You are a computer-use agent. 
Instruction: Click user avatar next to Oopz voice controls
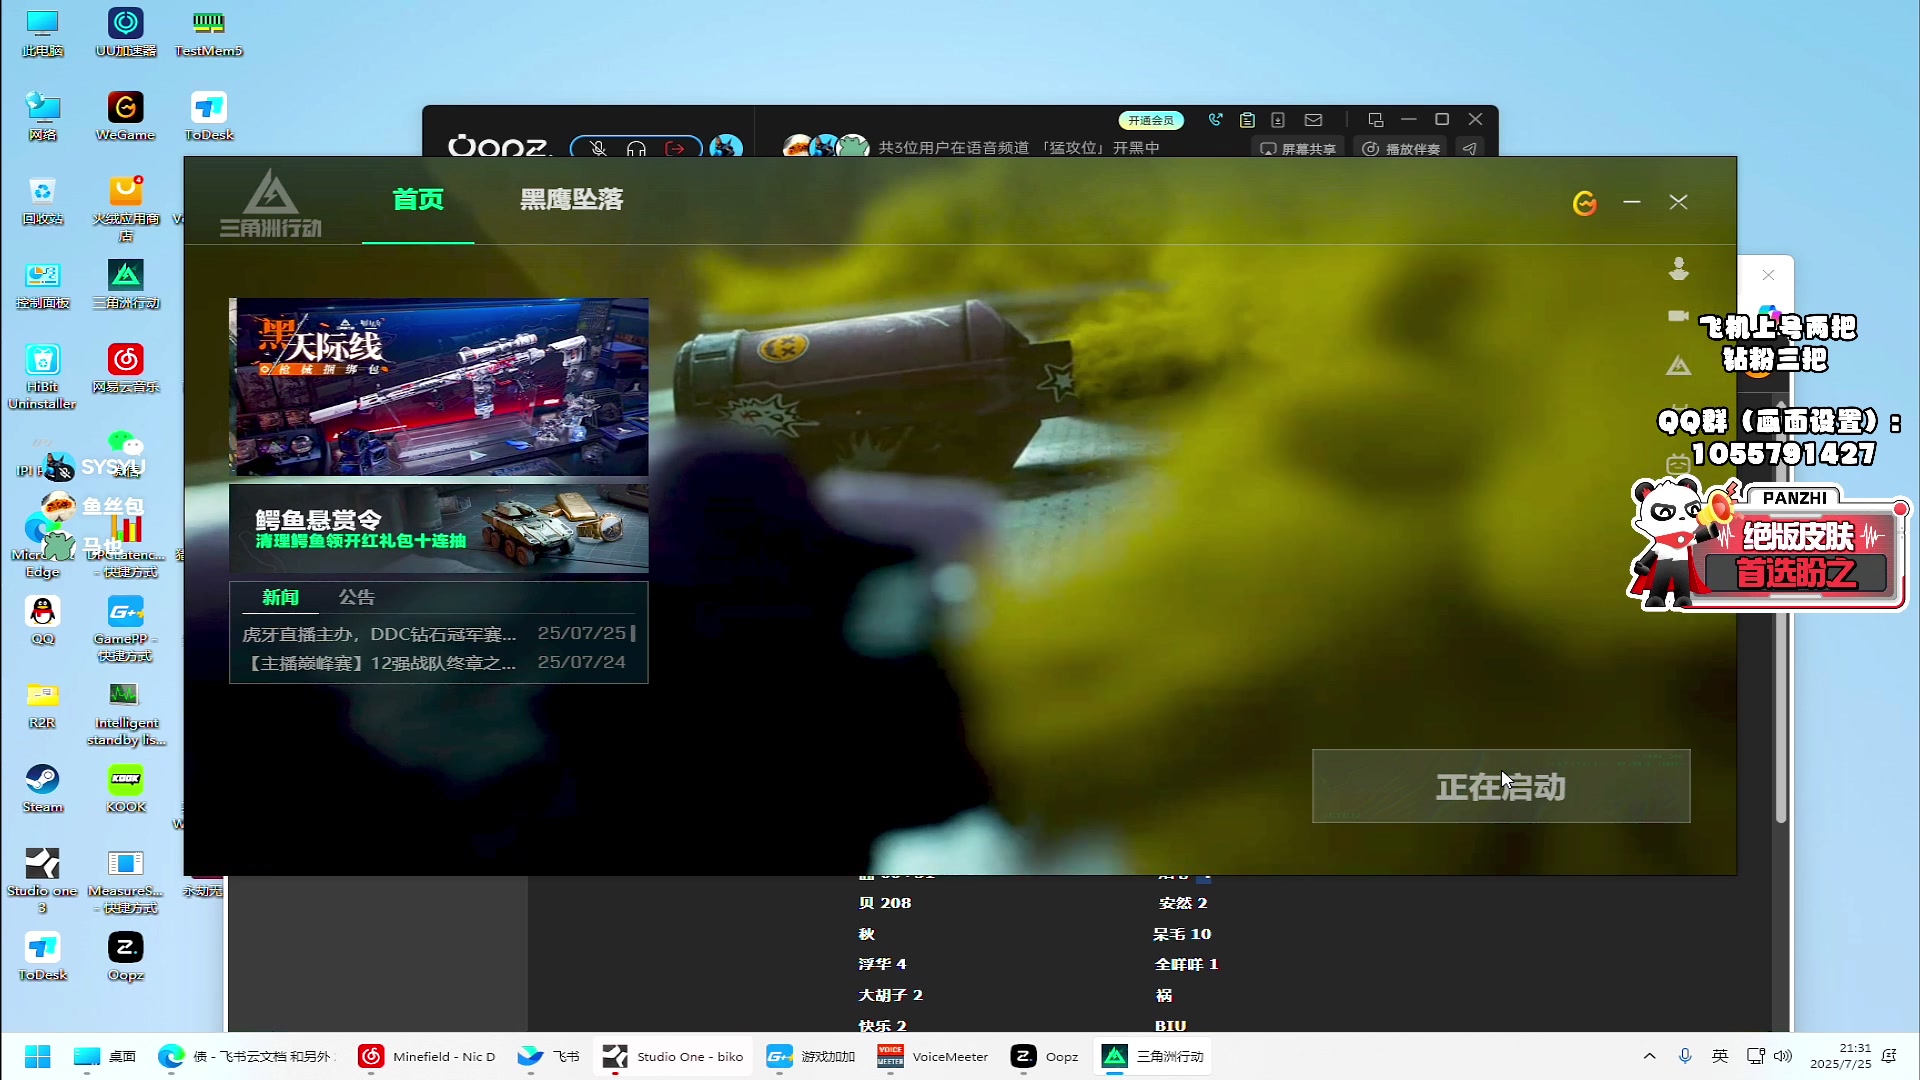pos(726,148)
